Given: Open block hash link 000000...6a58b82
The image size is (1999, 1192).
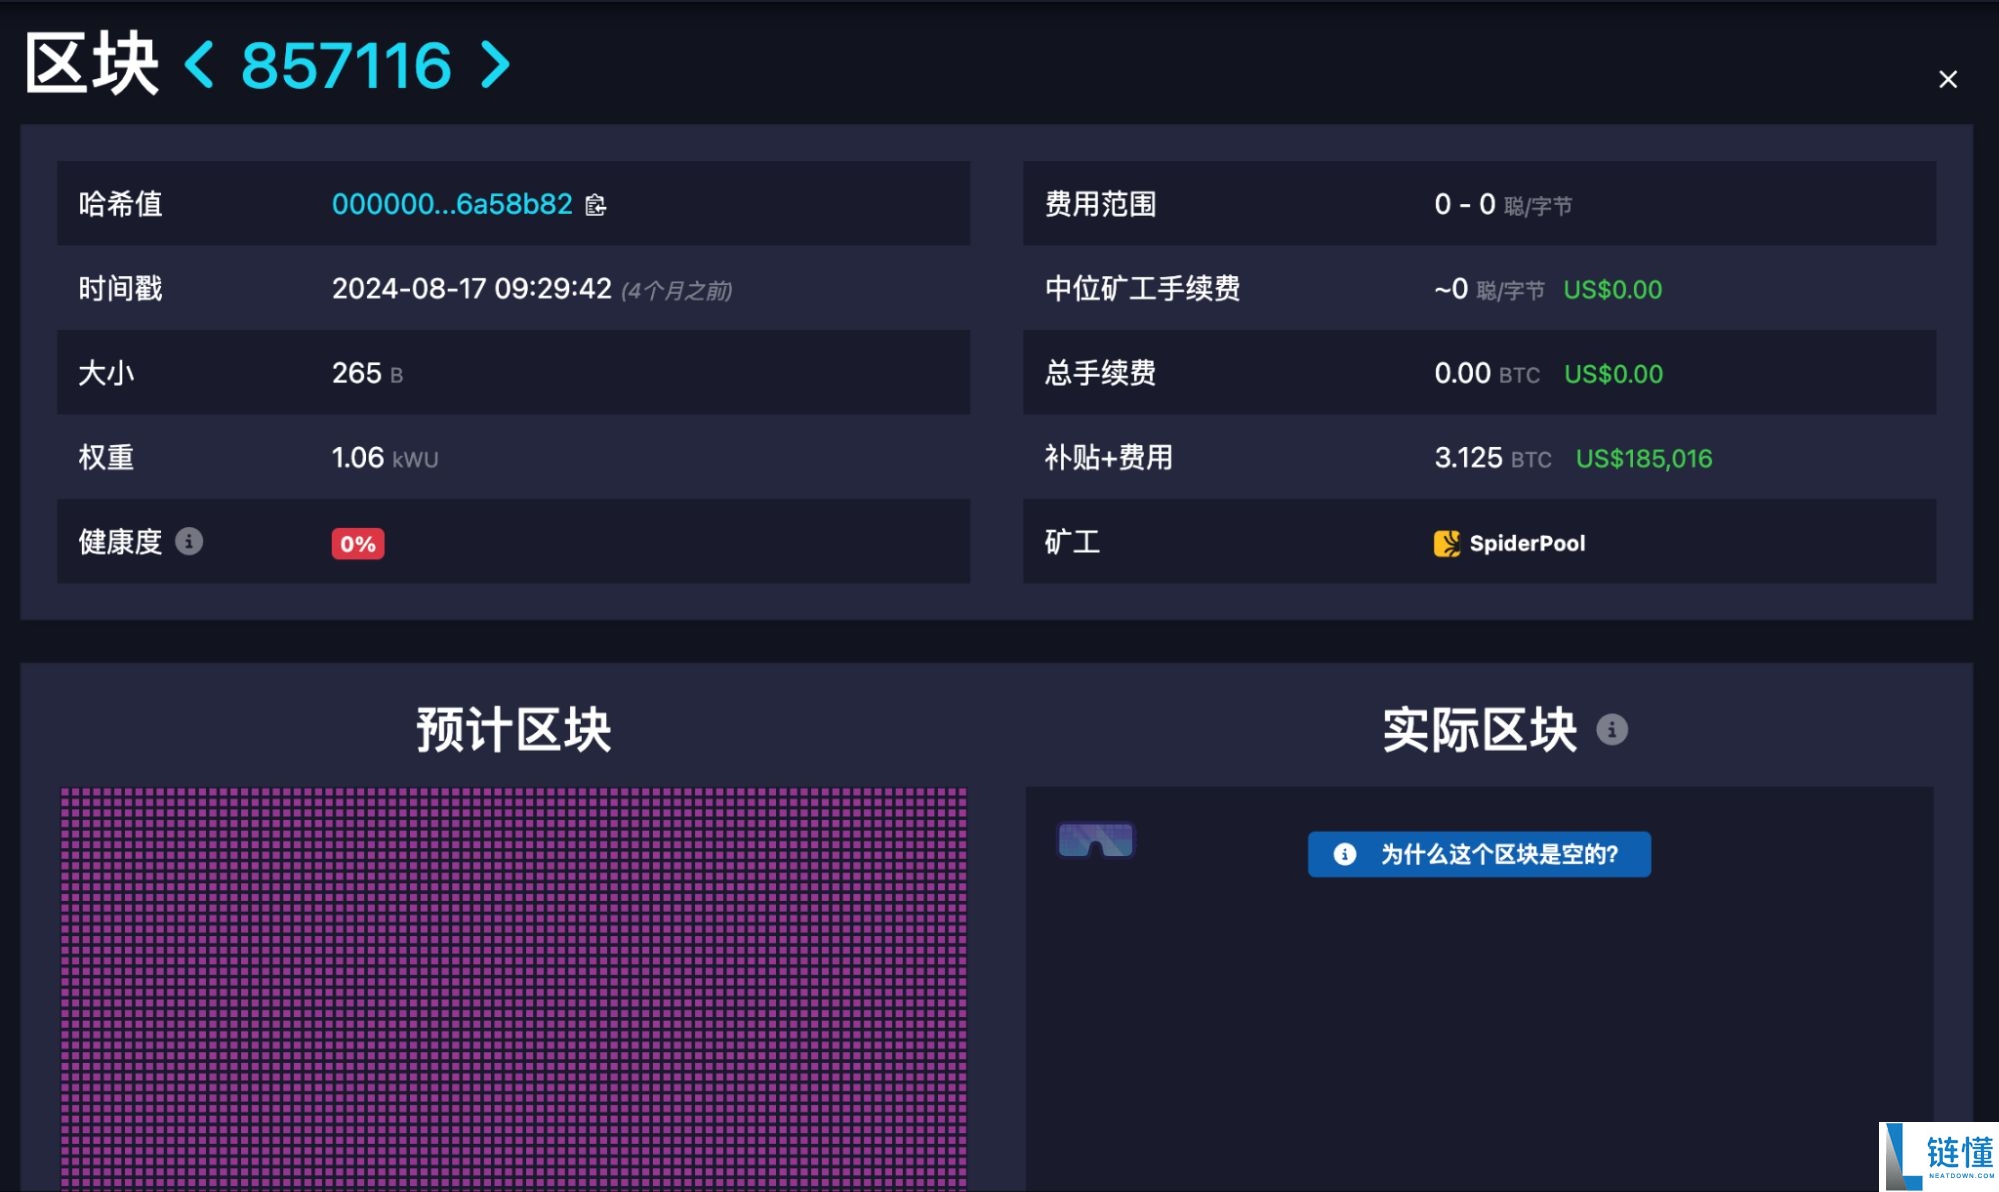Looking at the screenshot, I should [451, 204].
